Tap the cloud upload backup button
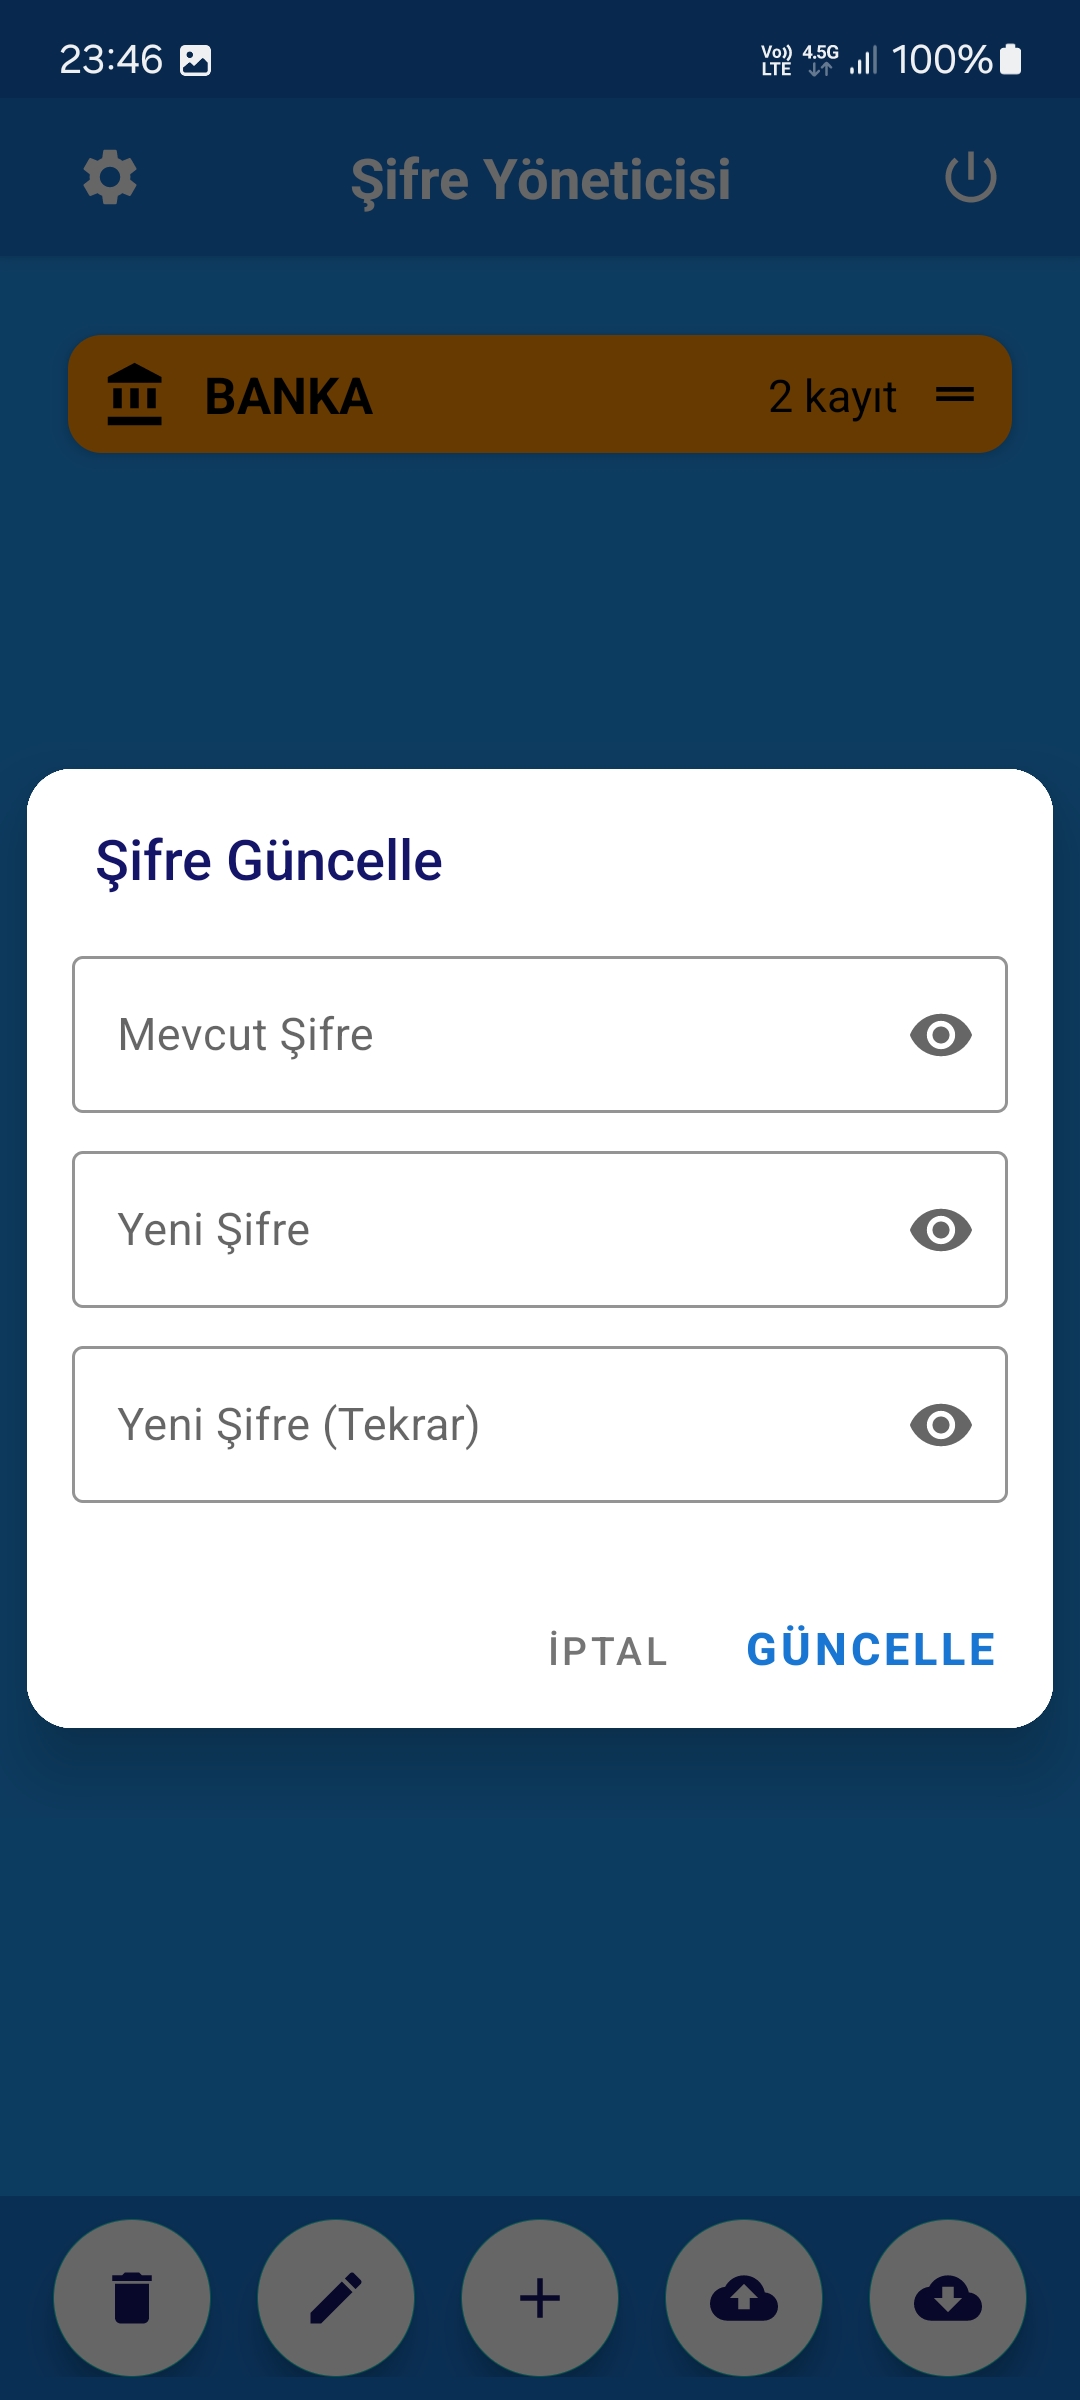Screen dimensions: 1080x2400 click(x=744, y=2297)
